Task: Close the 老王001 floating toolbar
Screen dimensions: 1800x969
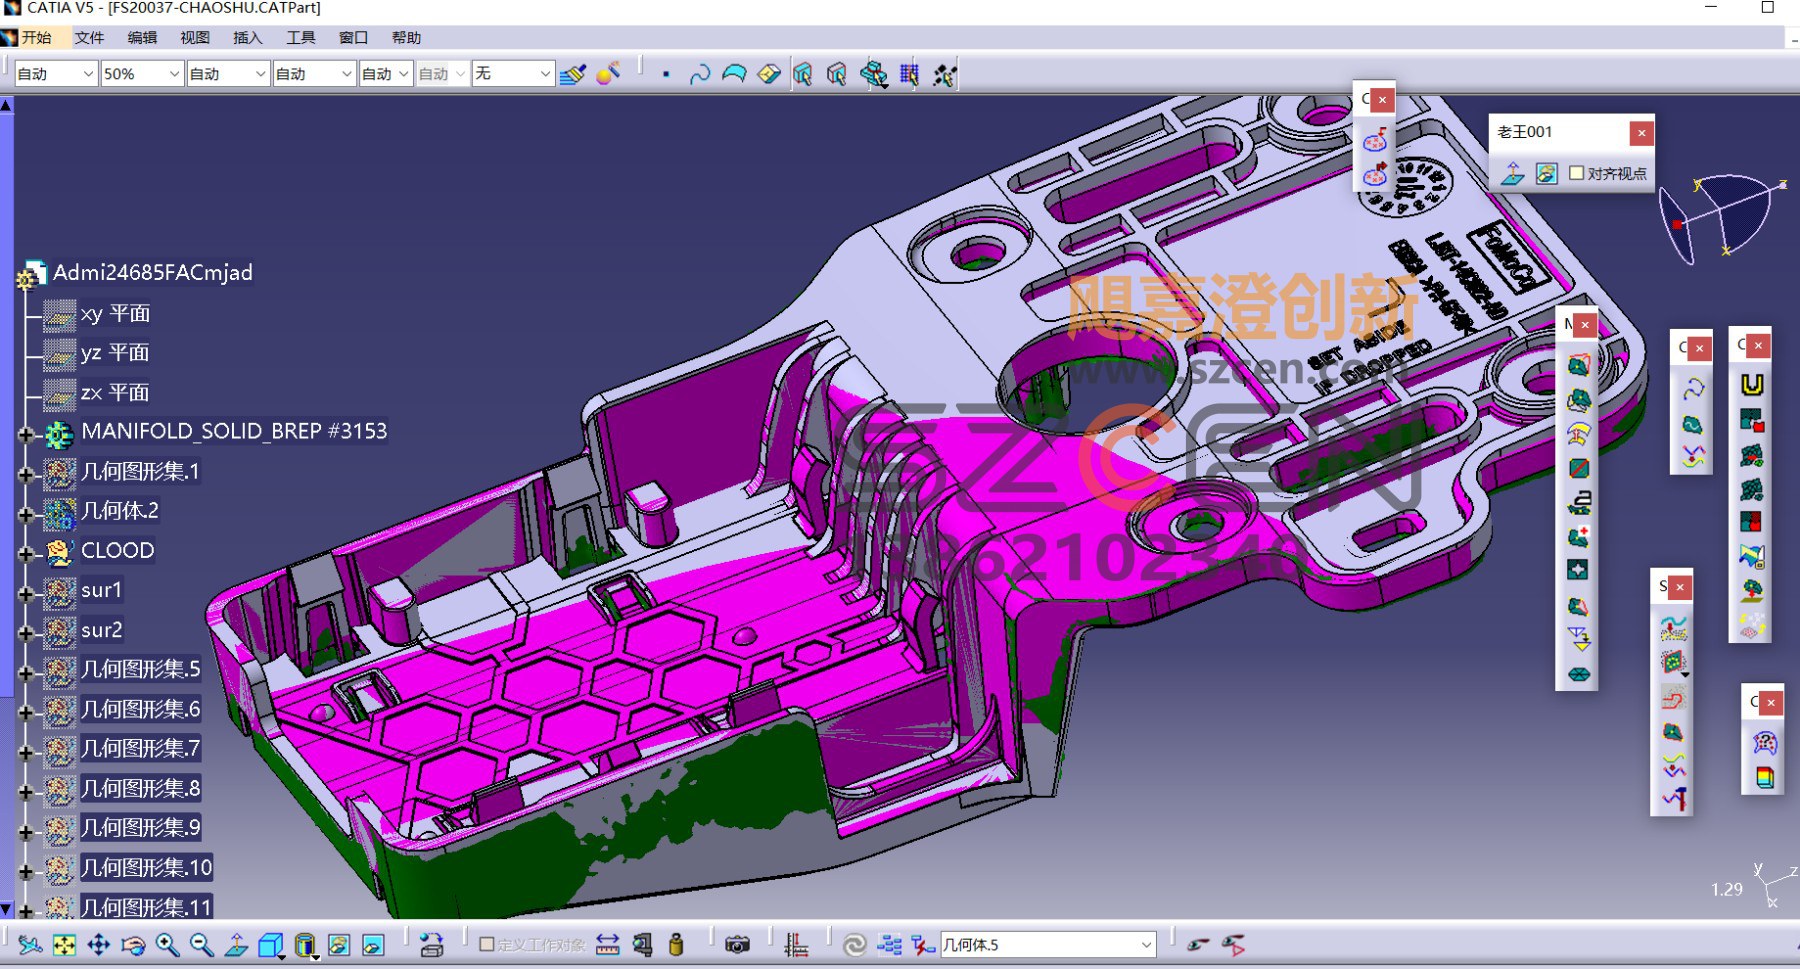Action: tap(1641, 132)
